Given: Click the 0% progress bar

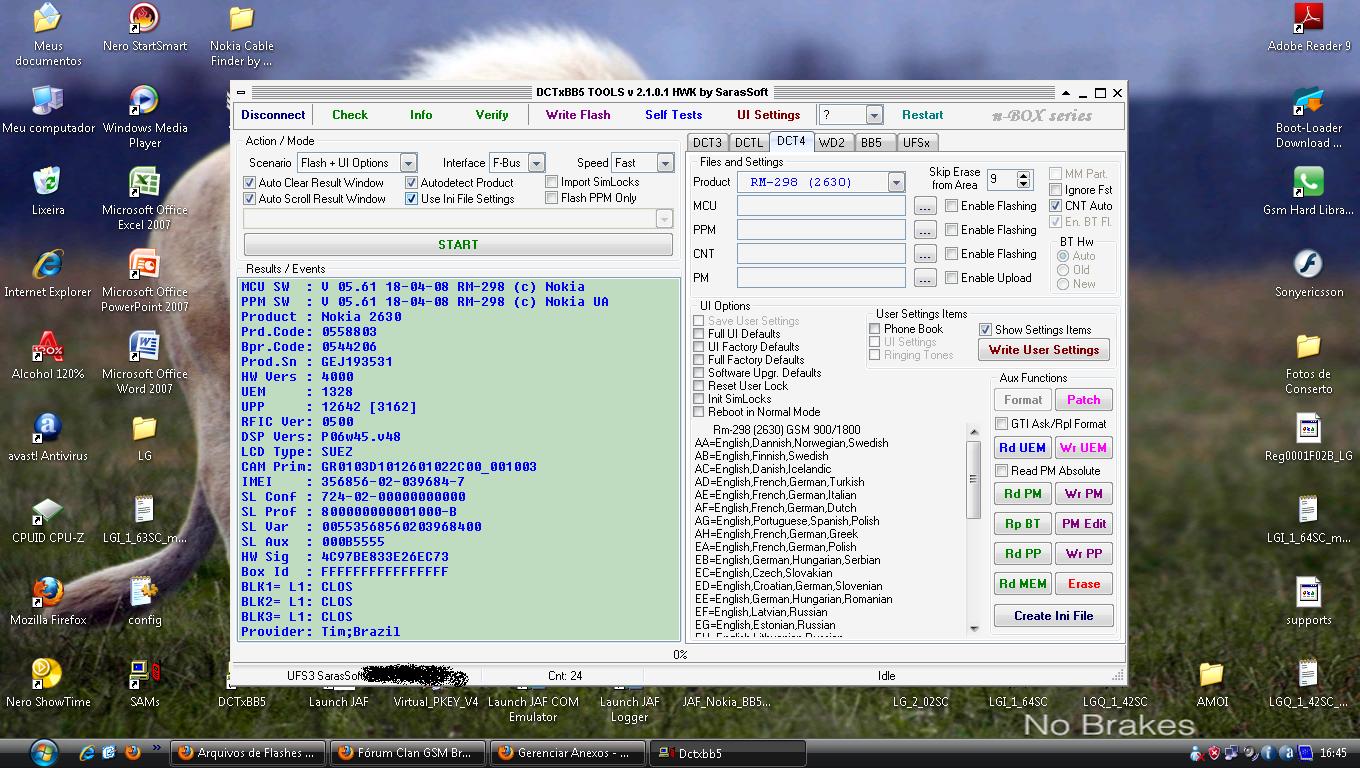Looking at the screenshot, I should click(x=679, y=654).
